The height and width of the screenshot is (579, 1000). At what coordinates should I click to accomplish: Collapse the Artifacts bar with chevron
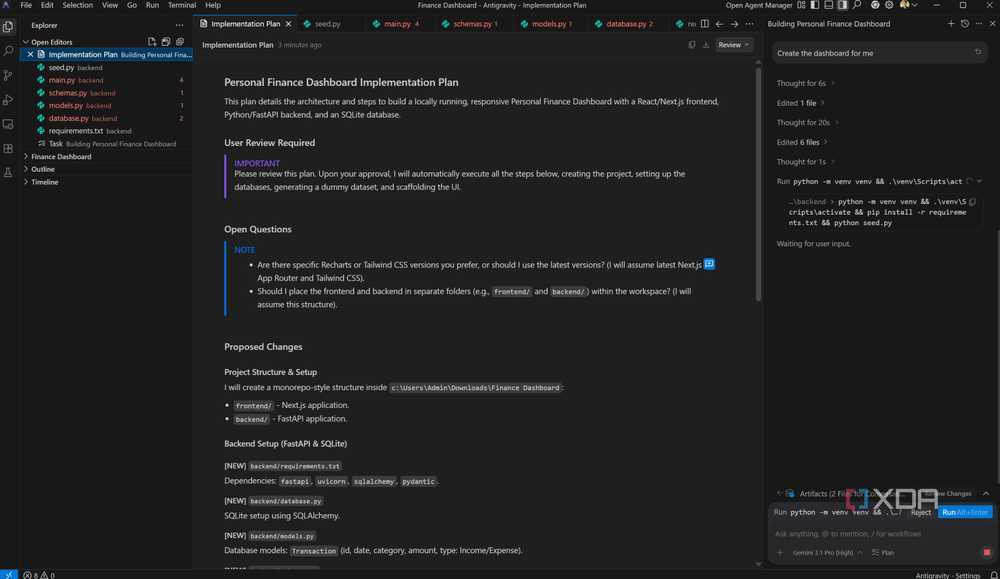(986, 494)
